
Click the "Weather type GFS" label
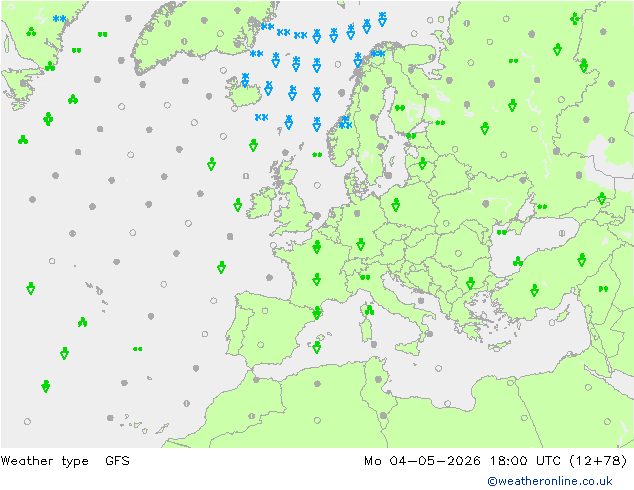click(66, 461)
